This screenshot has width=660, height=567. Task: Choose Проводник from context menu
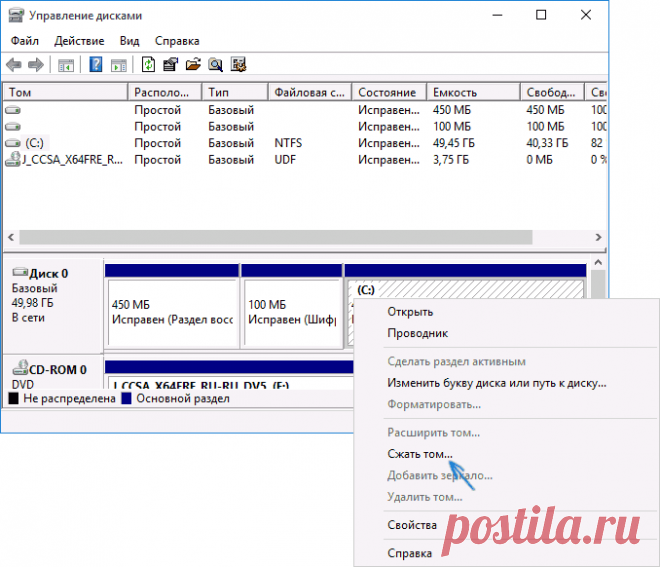click(418, 333)
